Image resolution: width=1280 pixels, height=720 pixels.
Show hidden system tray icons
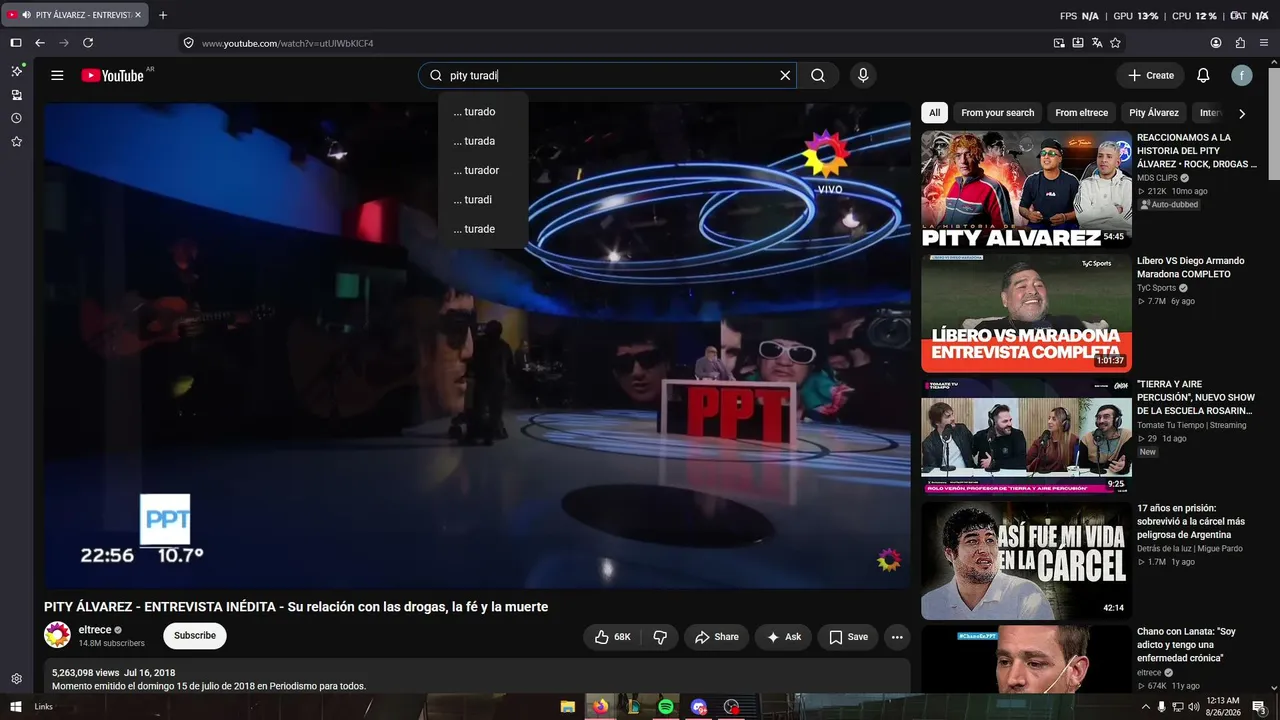(x=1145, y=707)
